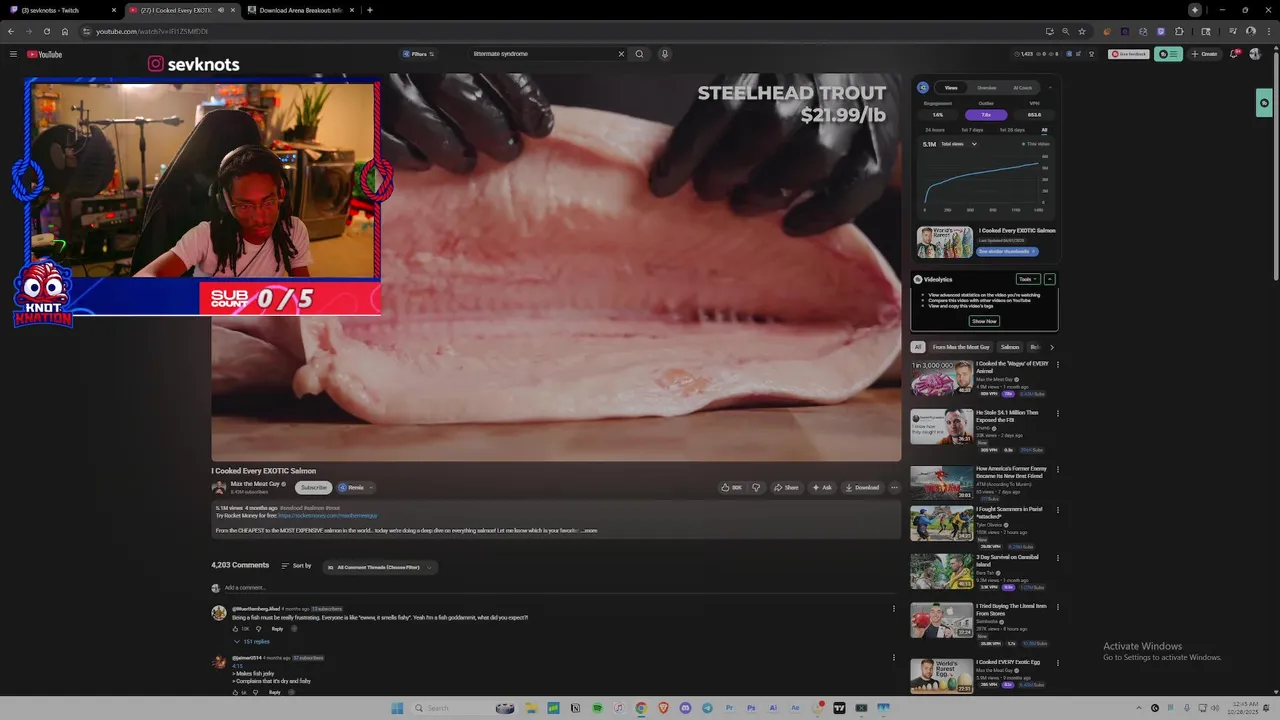Reload the page in browser toolbar
1280x720 pixels.
pyautogui.click(x=46, y=31)
